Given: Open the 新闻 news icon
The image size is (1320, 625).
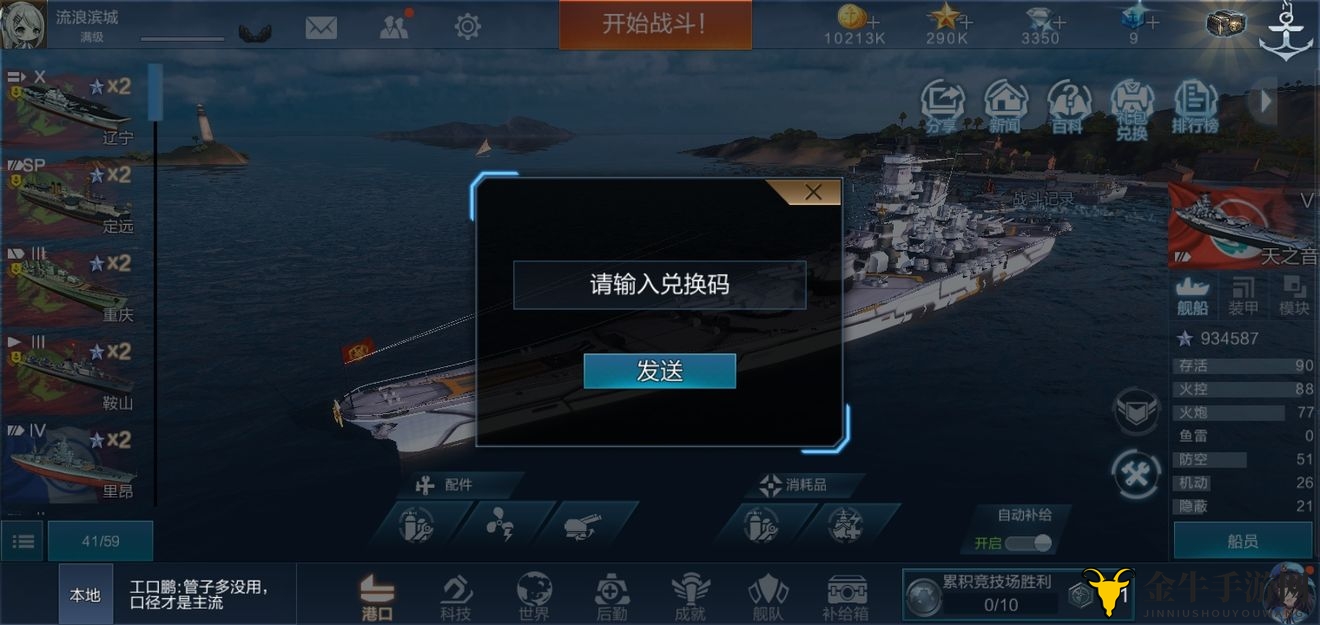Looking at the screenshot, I should point(1005,107).
